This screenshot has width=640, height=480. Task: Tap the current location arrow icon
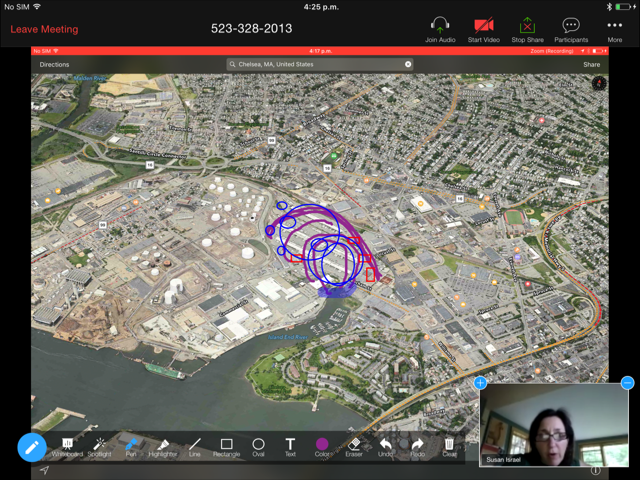click(x=44, y=470)
